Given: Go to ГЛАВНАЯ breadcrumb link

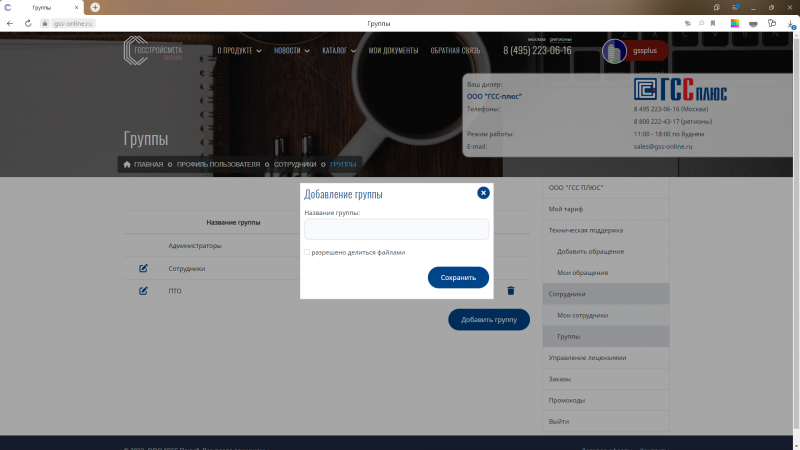Looking at the screenshot, I should point(148,164).
